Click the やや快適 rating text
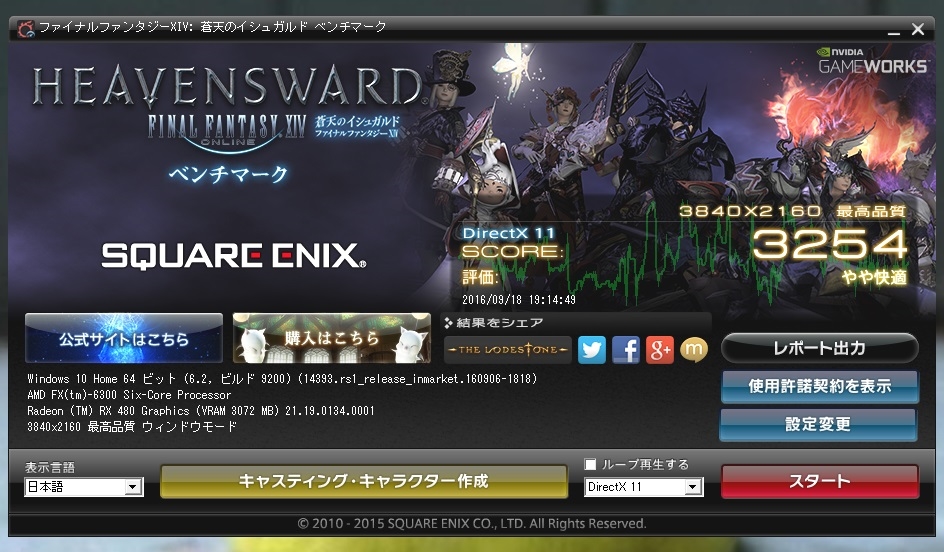 click(x=874, y=277)
